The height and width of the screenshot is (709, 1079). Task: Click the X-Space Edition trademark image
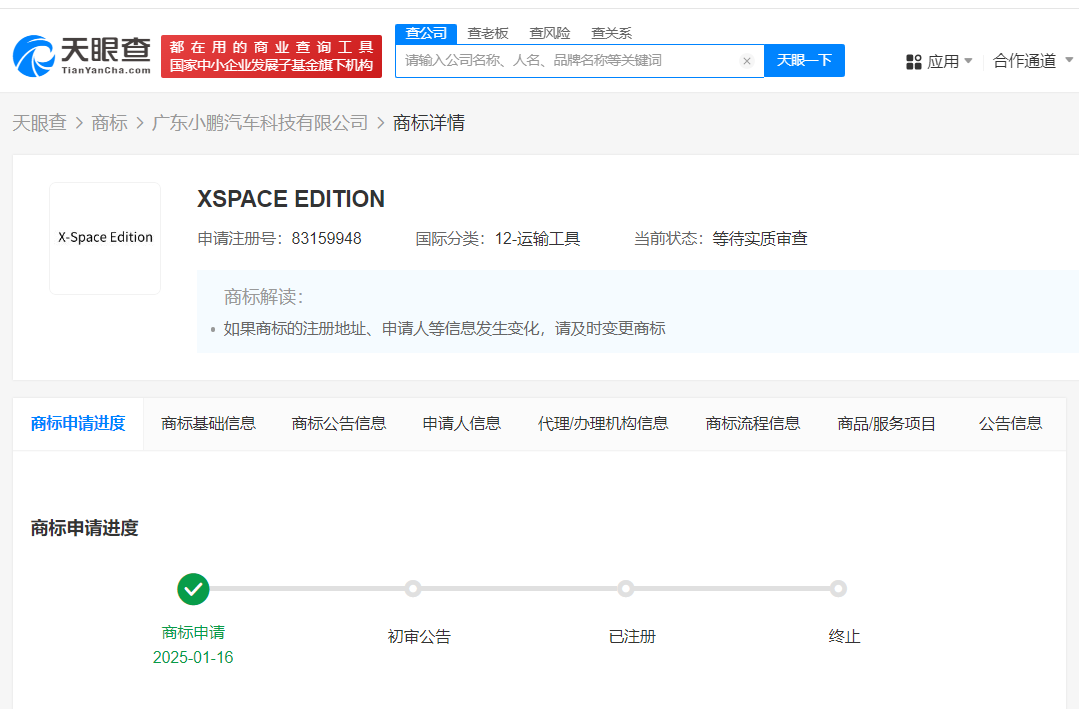[105, 238]
